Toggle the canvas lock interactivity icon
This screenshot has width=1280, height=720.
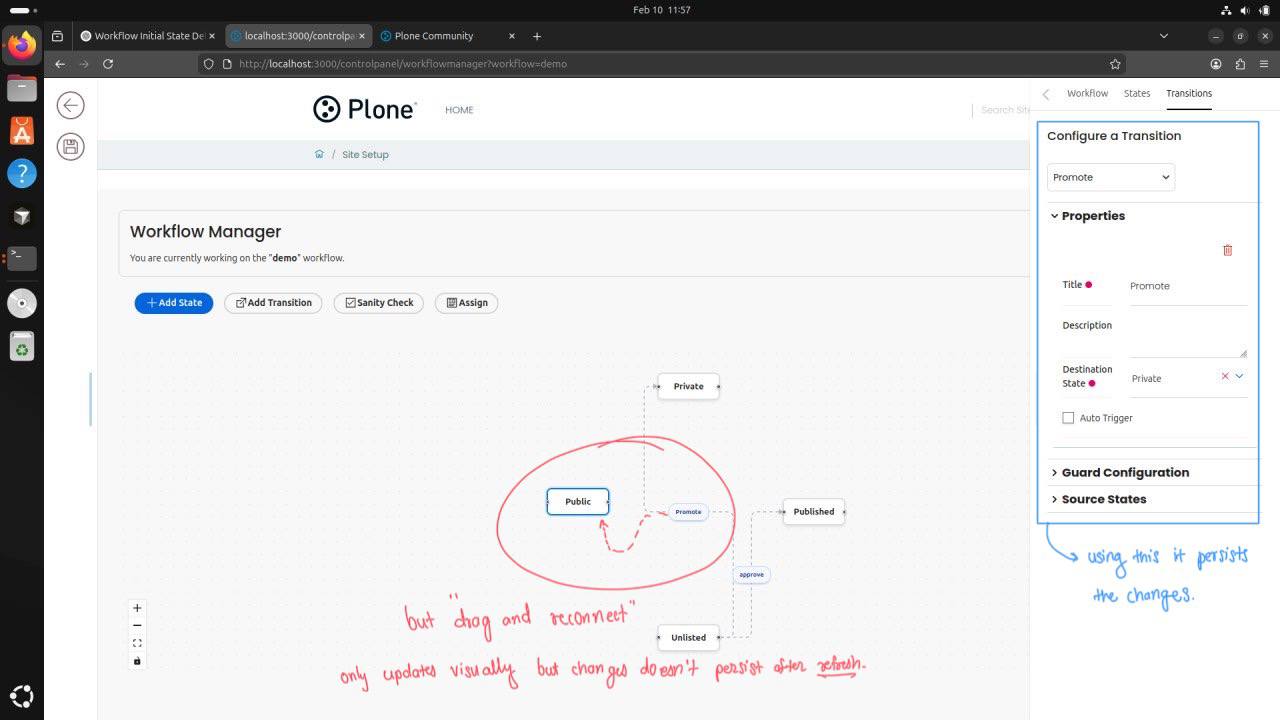click(137, 661)
